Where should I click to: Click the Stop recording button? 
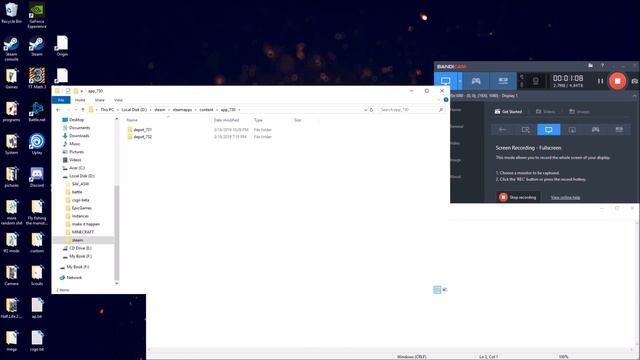[x=518, y=197]
